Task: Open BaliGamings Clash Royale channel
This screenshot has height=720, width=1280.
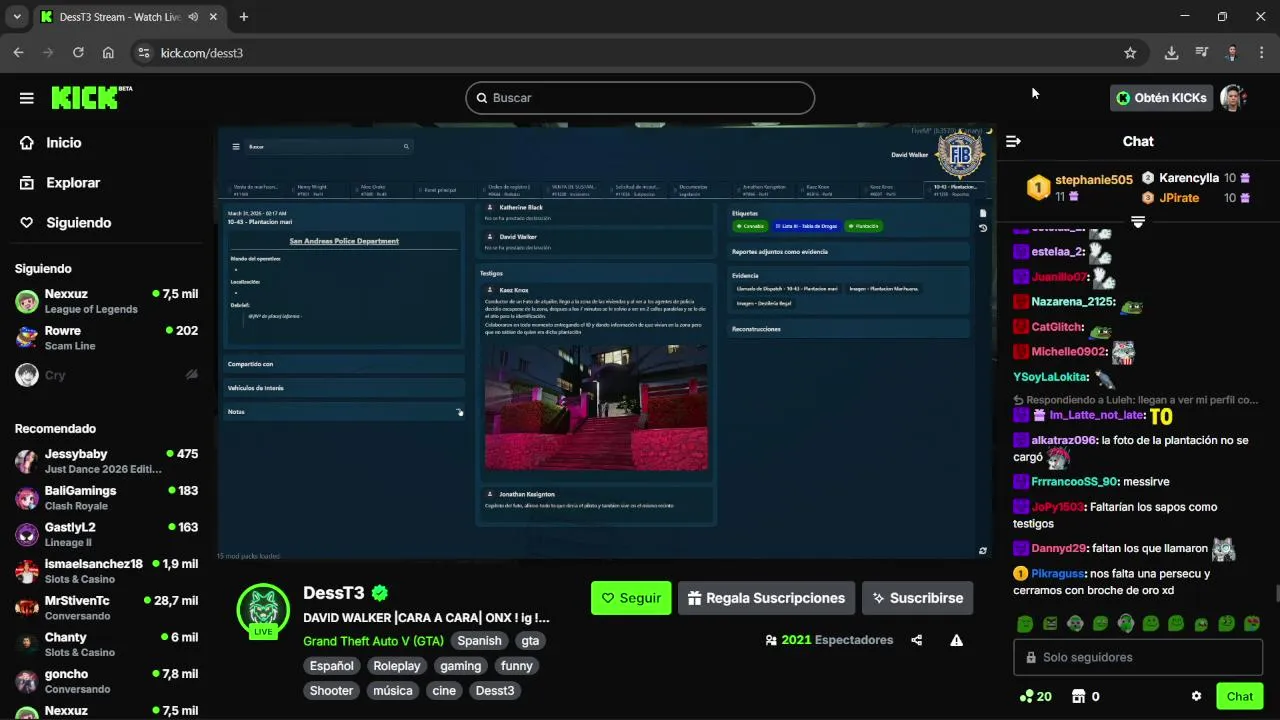Action: click(107, 498)
